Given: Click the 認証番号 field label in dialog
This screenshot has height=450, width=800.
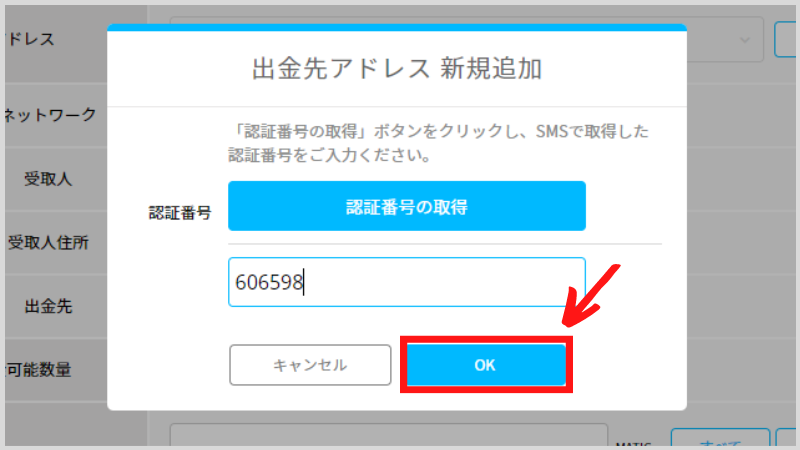Looking at the screenshot, I should tap(180, 212).
